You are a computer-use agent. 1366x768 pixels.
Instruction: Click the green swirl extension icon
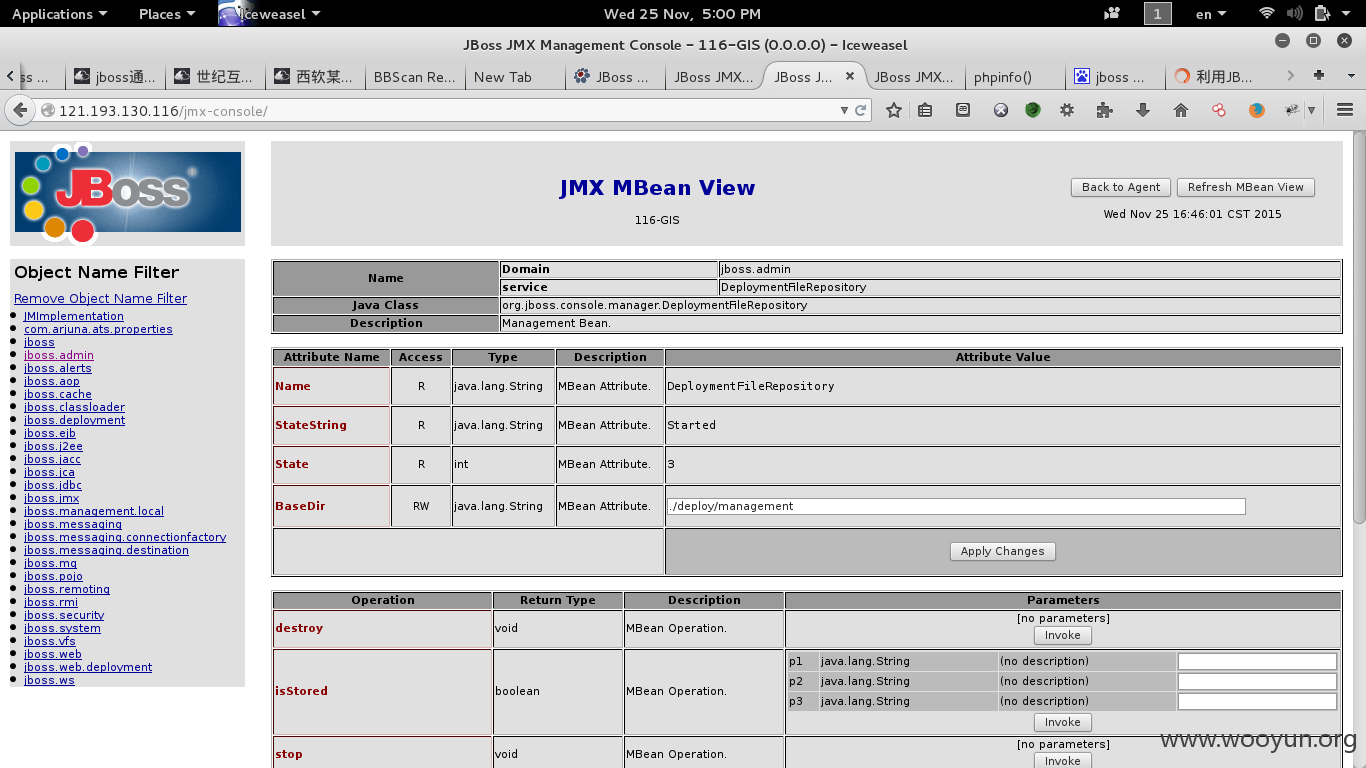click(1033, 110)
